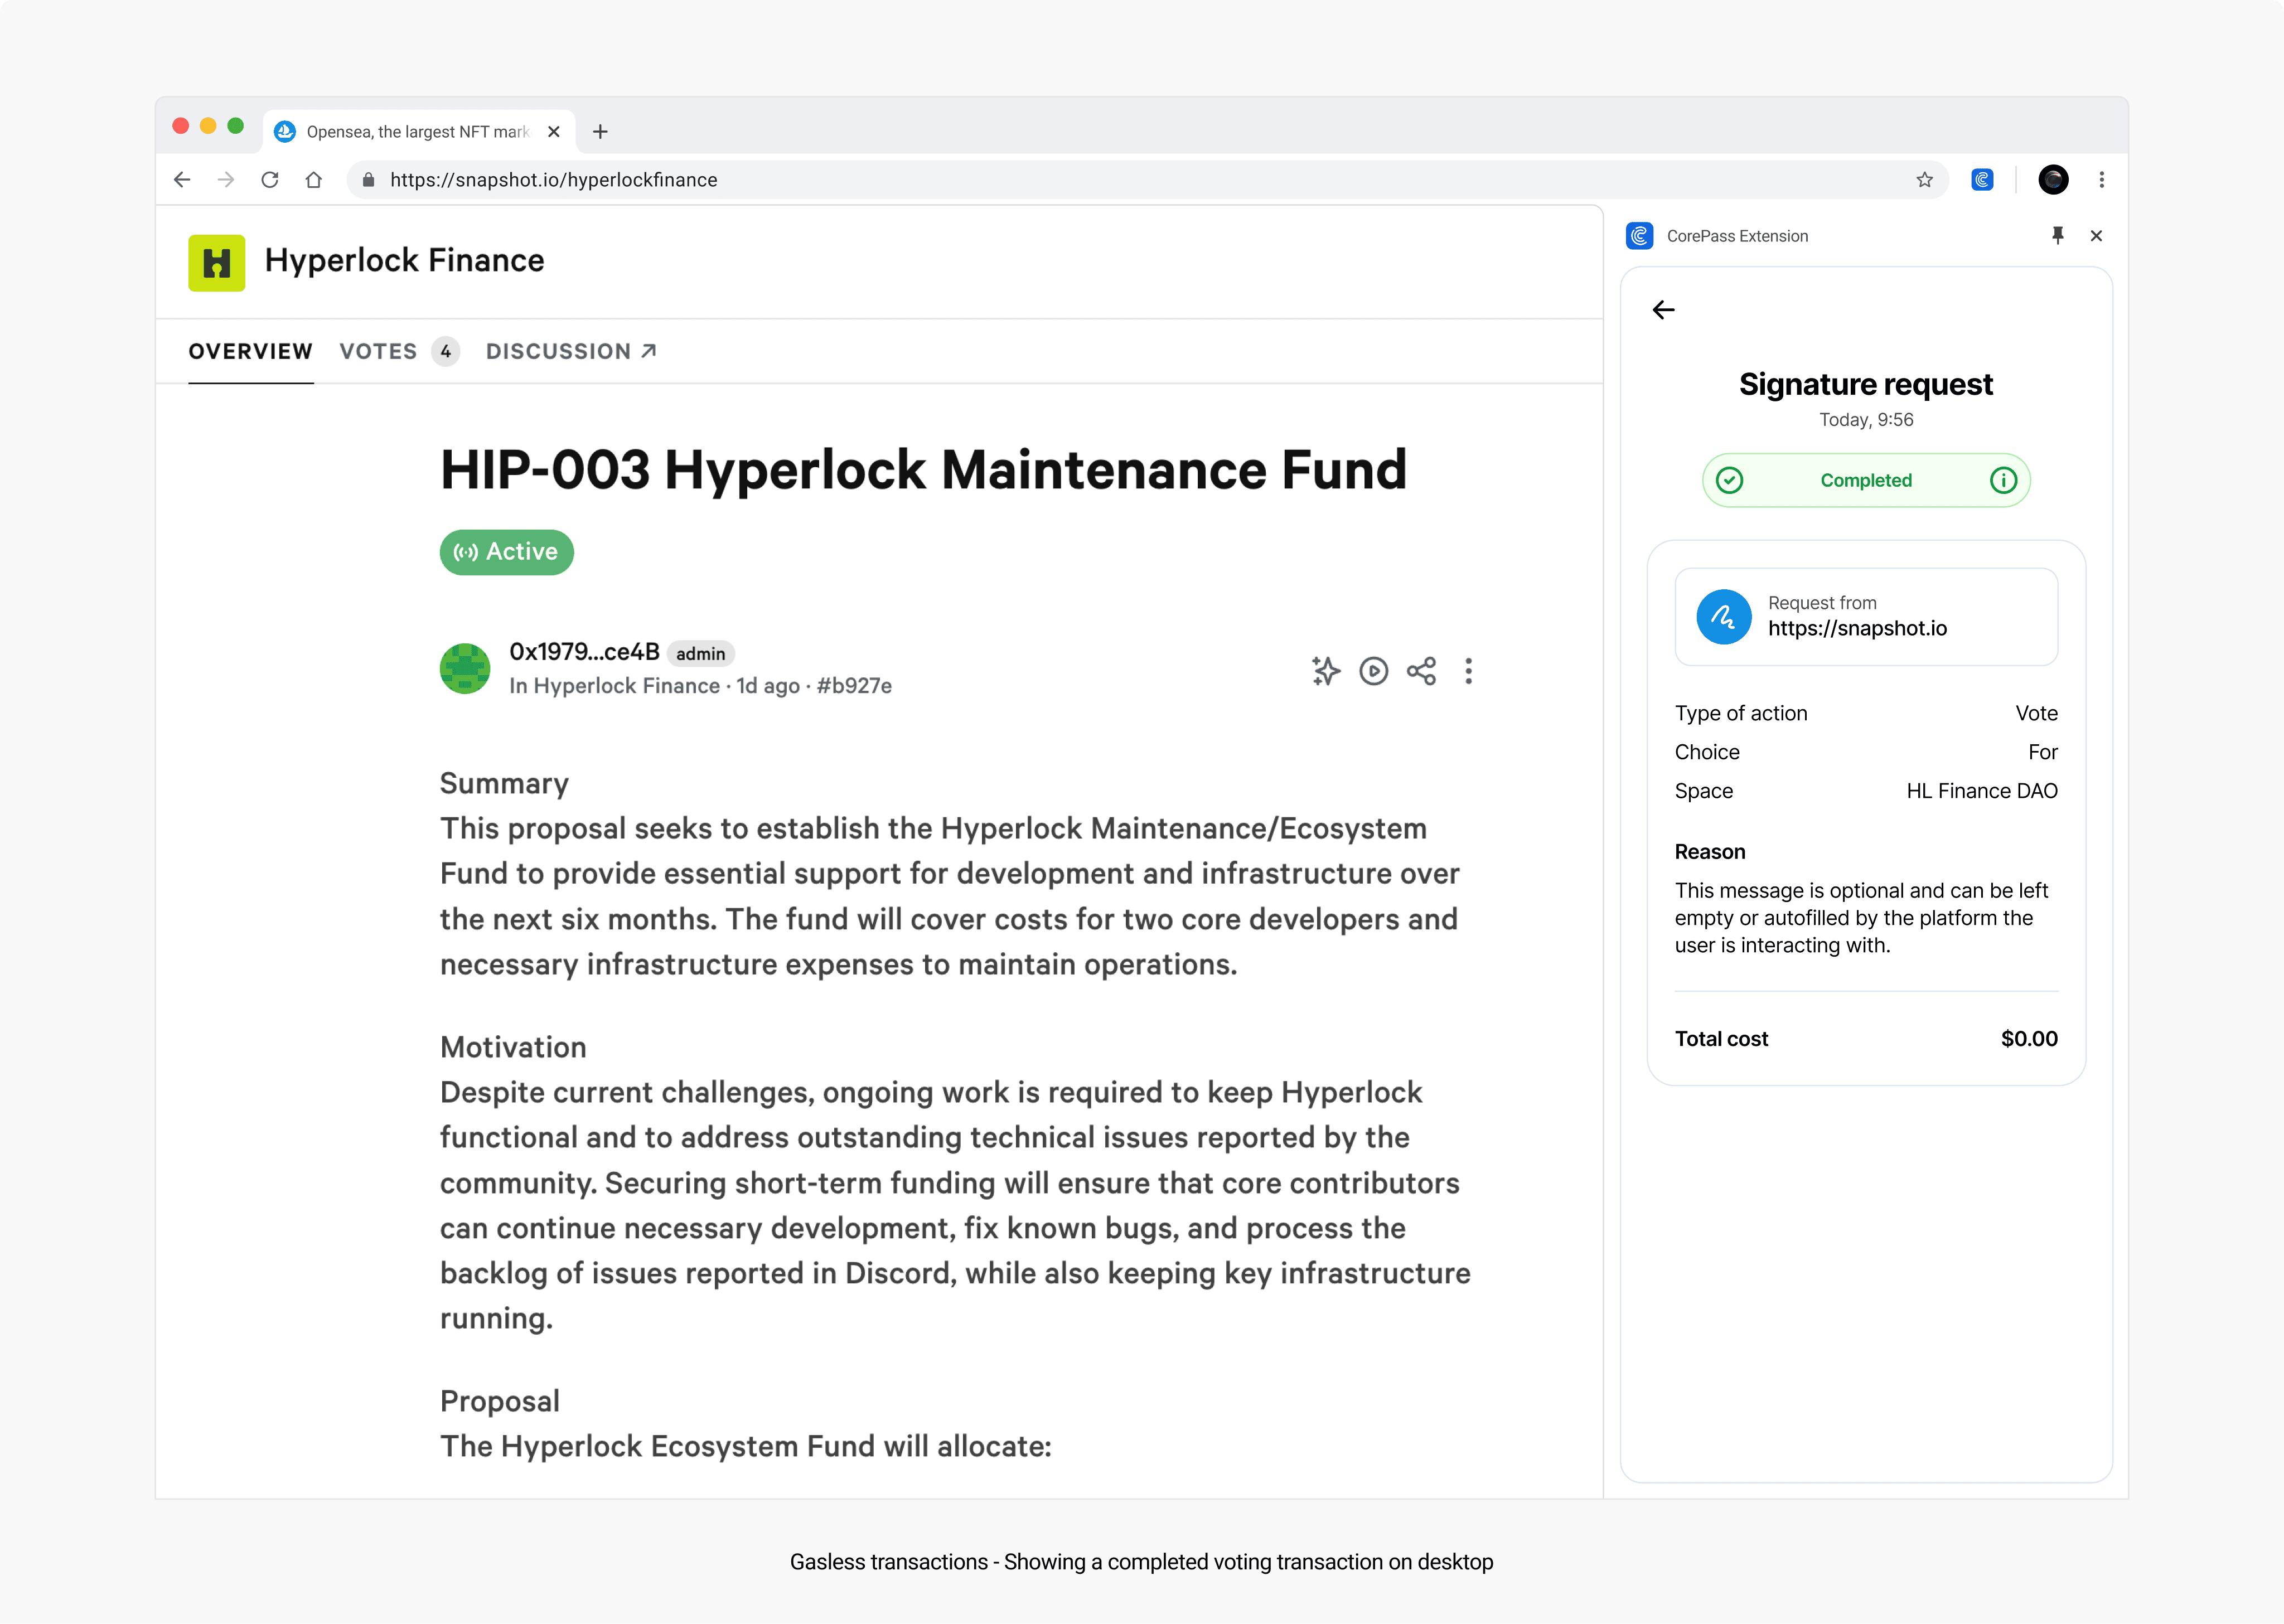This screenshot has width=2284, height=1624.
Task: Switch to the VOTES tab
Action: tap(378, 352)
